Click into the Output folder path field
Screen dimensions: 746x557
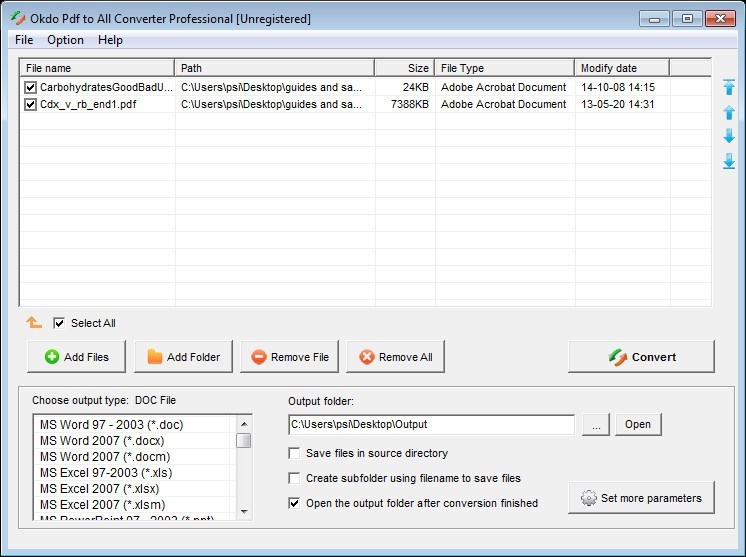(432, 424)
